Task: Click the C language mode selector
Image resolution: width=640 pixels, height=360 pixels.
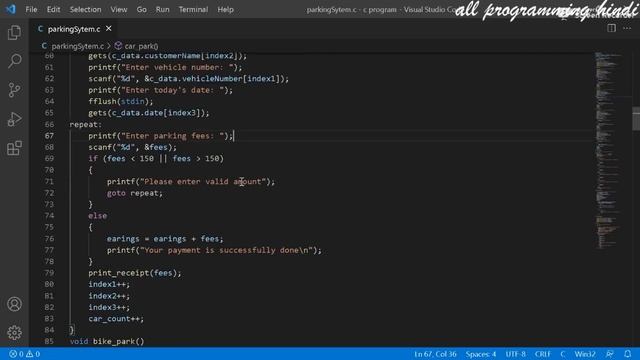Action: click(563, 354)
